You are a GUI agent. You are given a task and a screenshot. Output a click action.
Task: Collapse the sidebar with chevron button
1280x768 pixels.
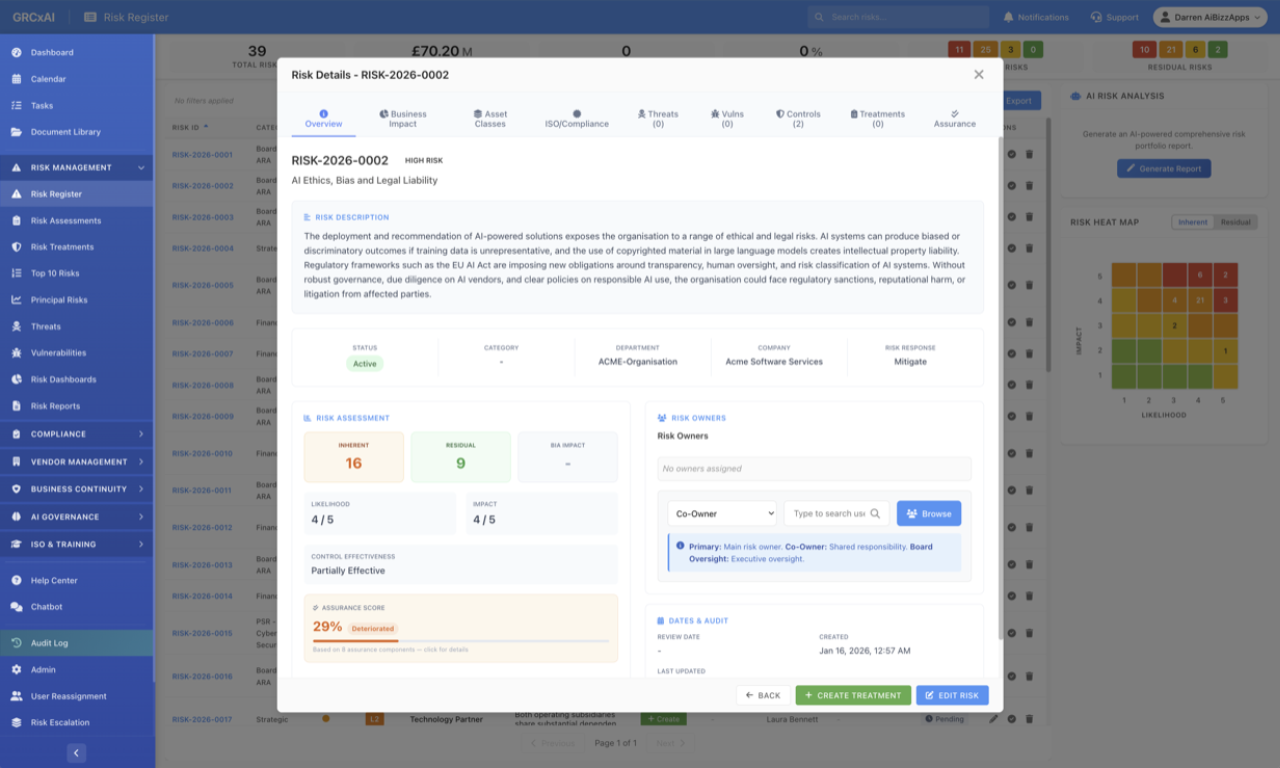tap(77, 753)
